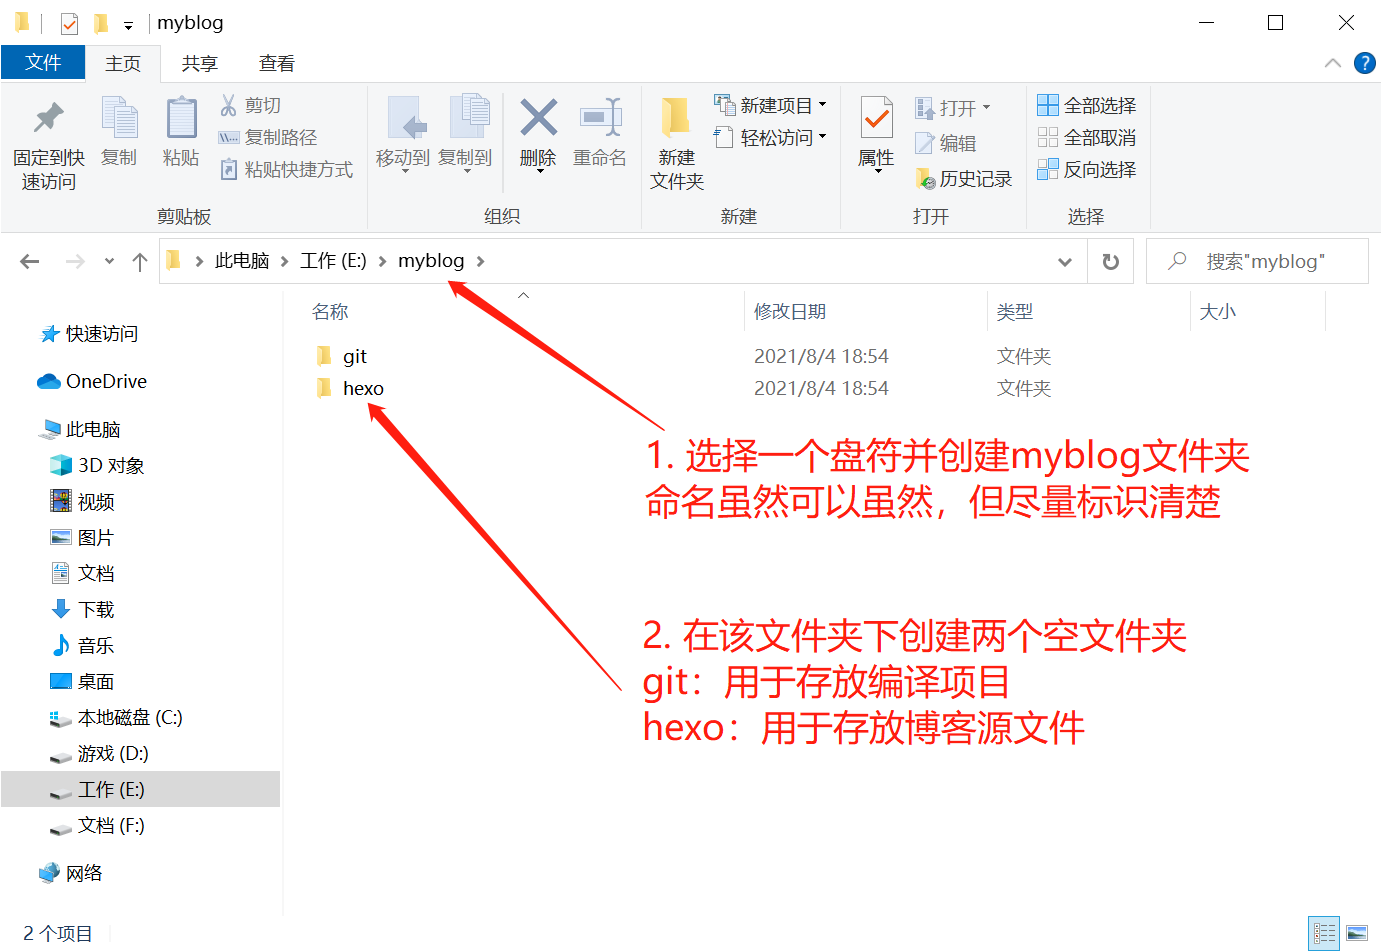Viewport: 1382px width, 952px height.
Task: Switch to Details view in status bar
Action: pyautogui.click(x=1324, y=934)
